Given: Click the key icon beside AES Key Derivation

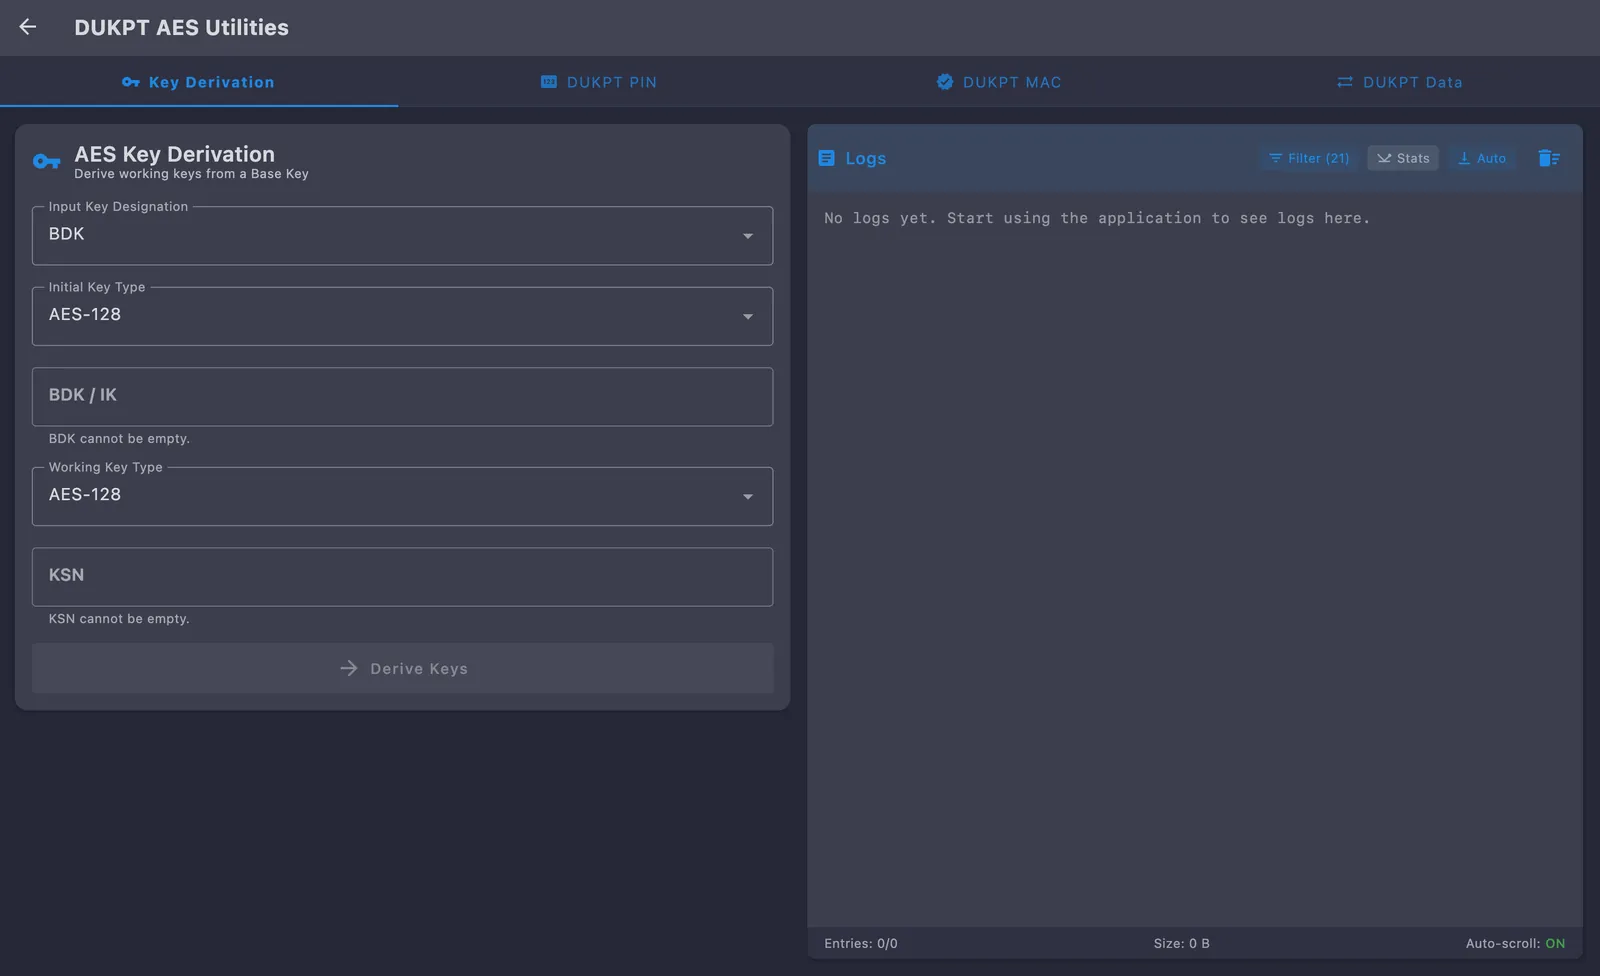Looking at the screenshot, I should point(46,161).
